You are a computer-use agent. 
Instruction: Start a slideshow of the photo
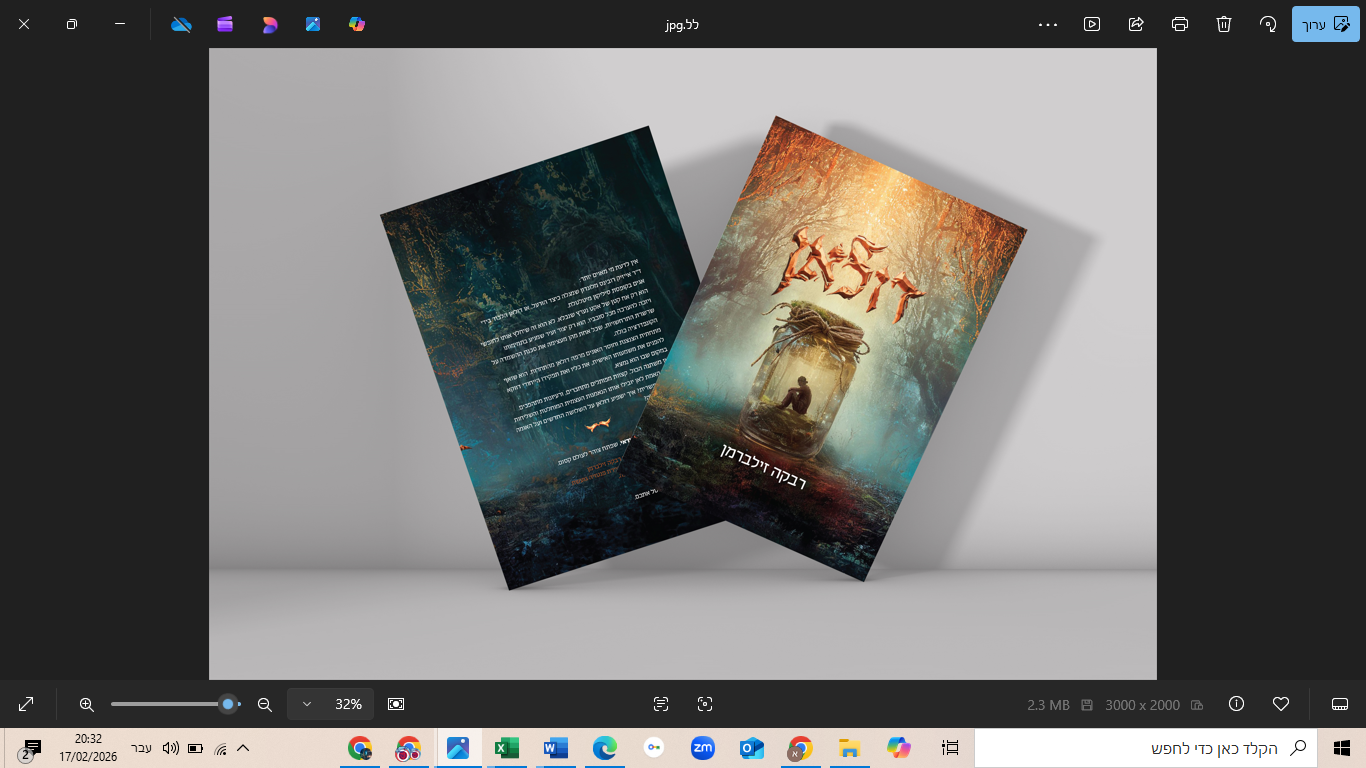[1092, 24]
